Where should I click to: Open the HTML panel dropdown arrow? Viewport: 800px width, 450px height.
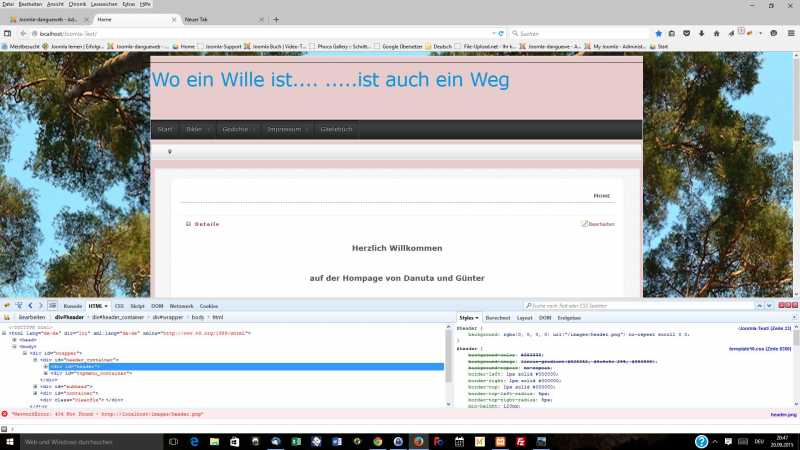(x=106, y=306)
